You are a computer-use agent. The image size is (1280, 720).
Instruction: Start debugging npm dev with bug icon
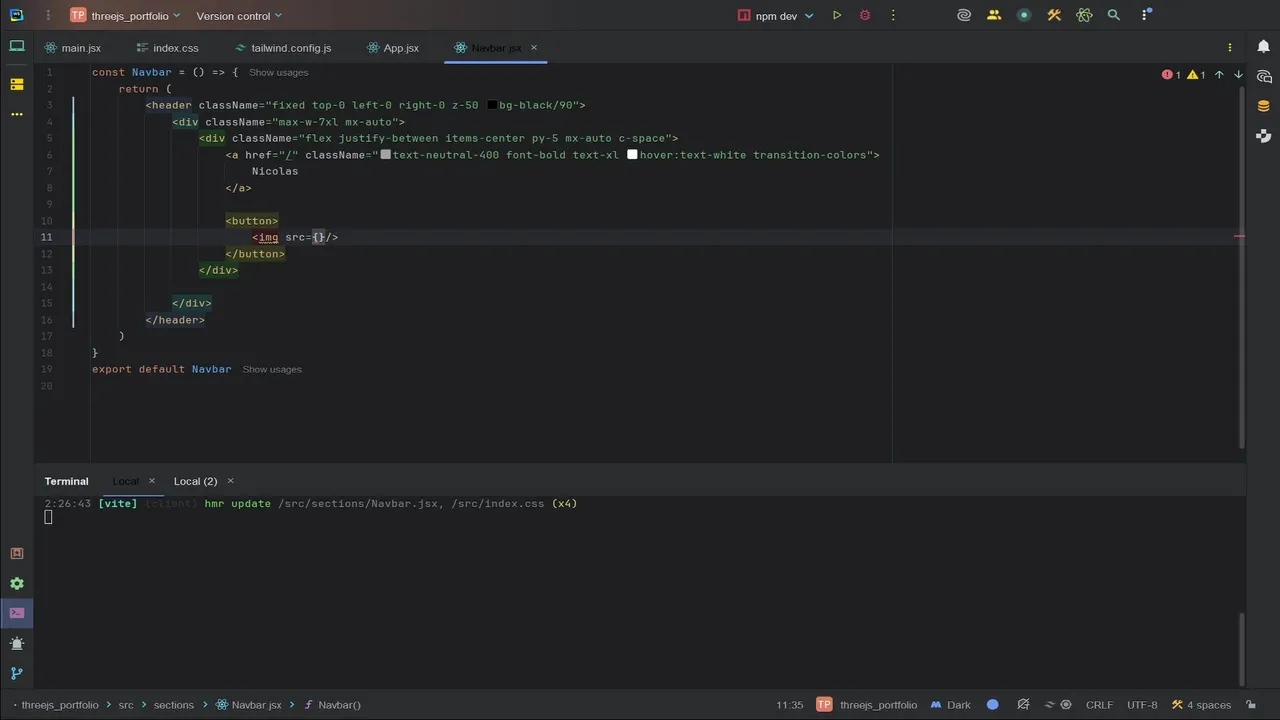click(865, 16)
